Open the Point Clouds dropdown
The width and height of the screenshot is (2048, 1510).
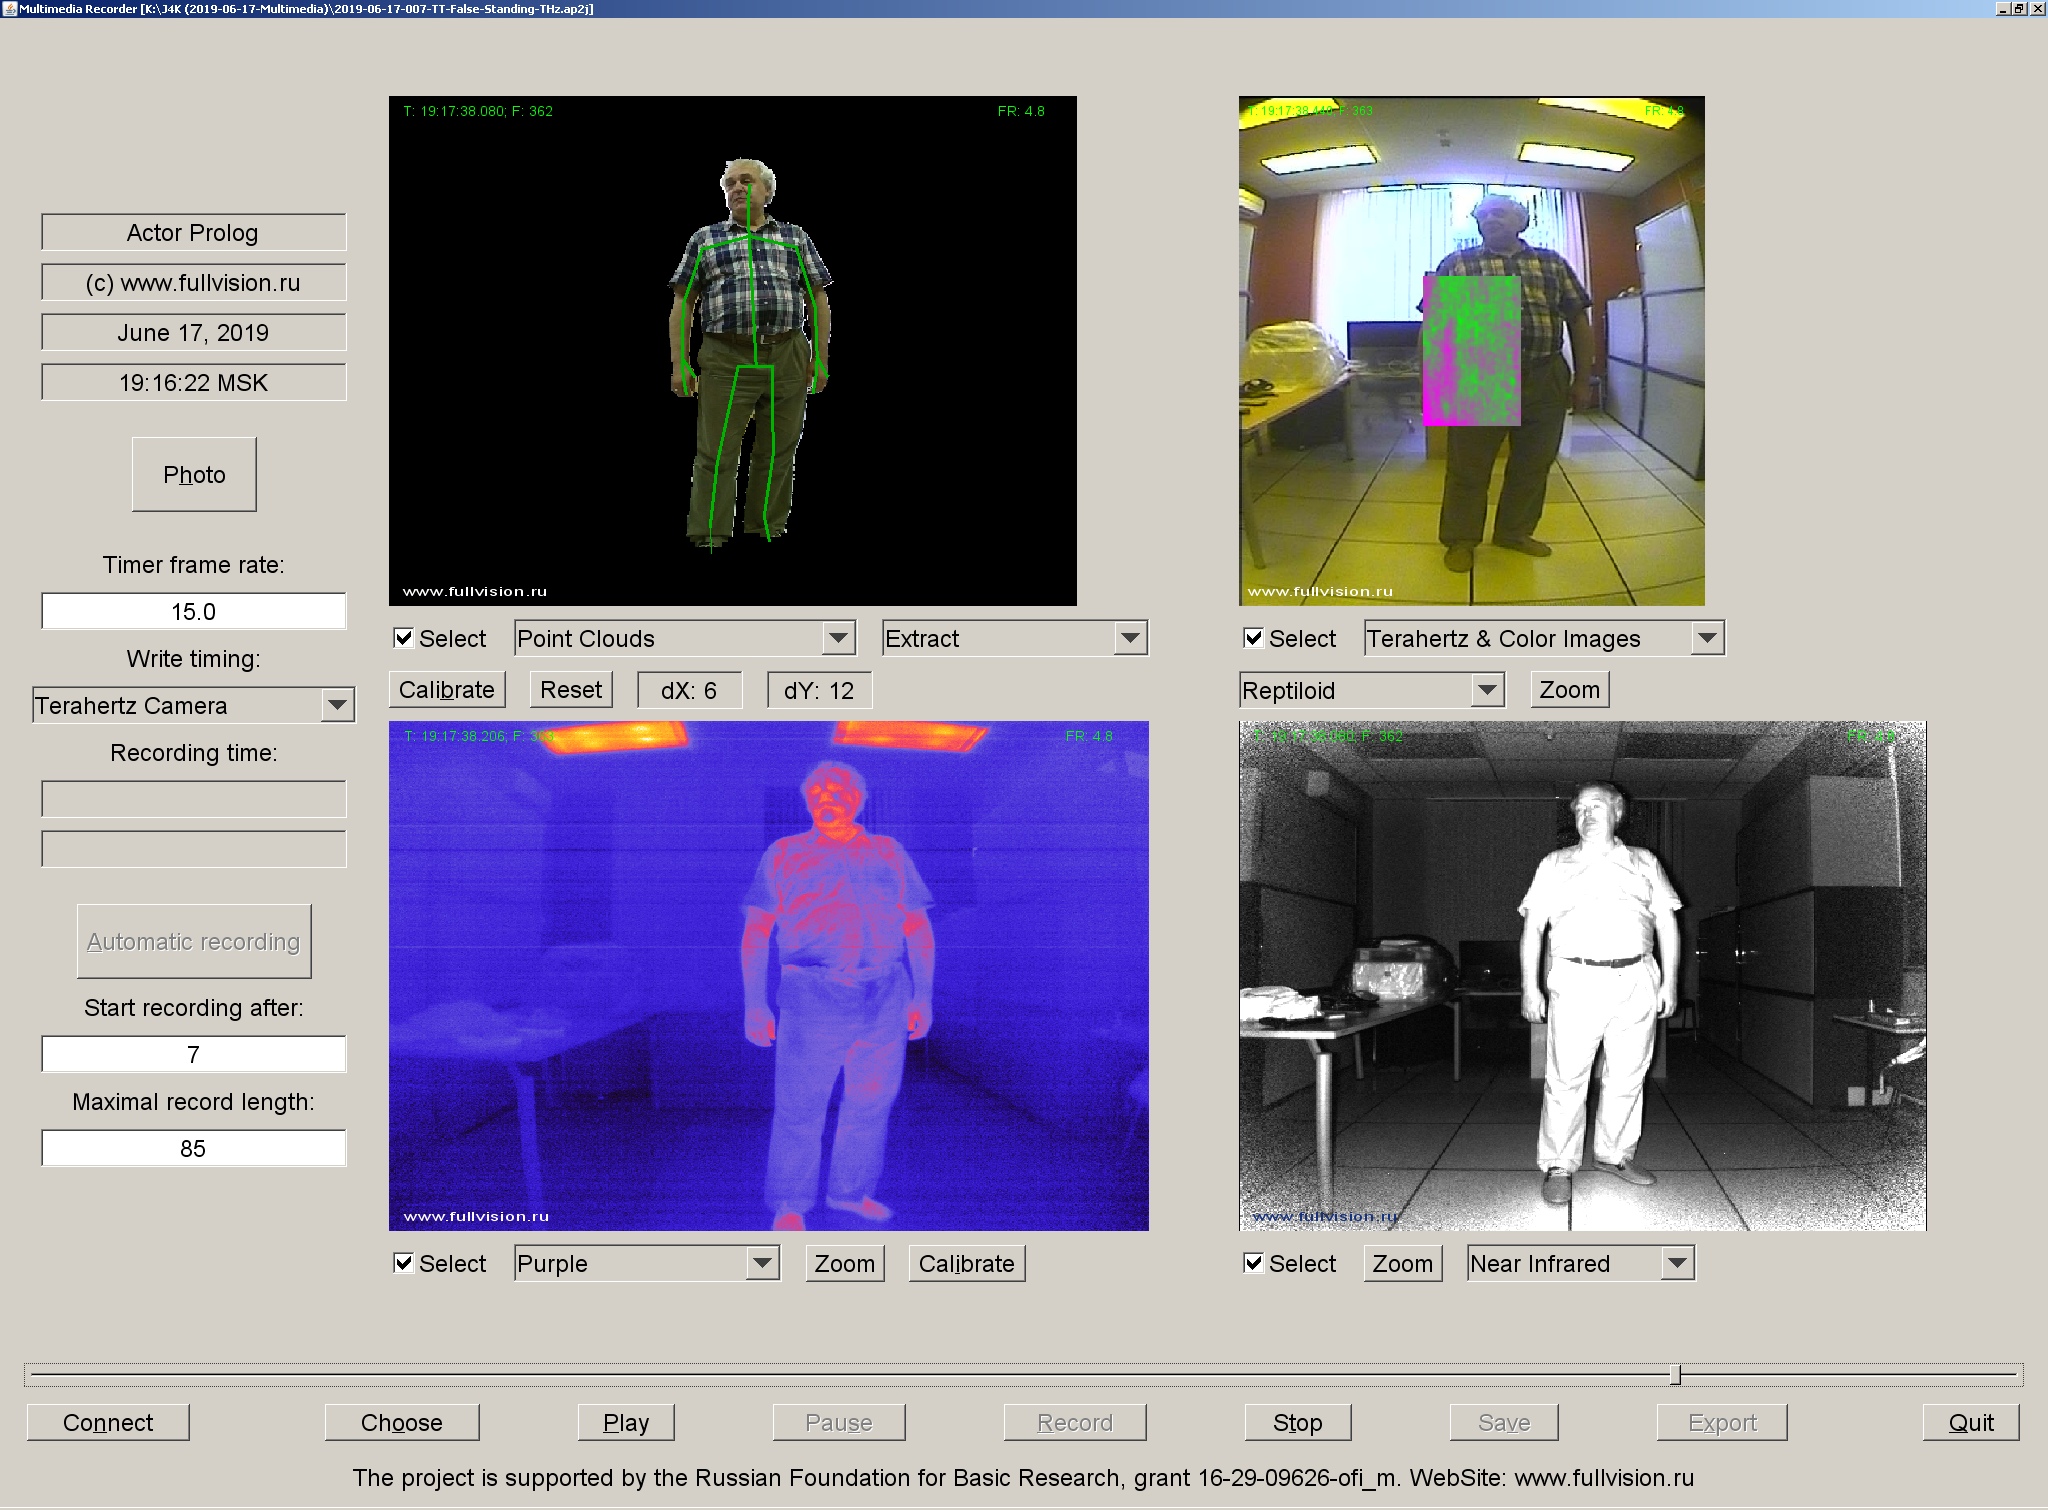point(838,637)
